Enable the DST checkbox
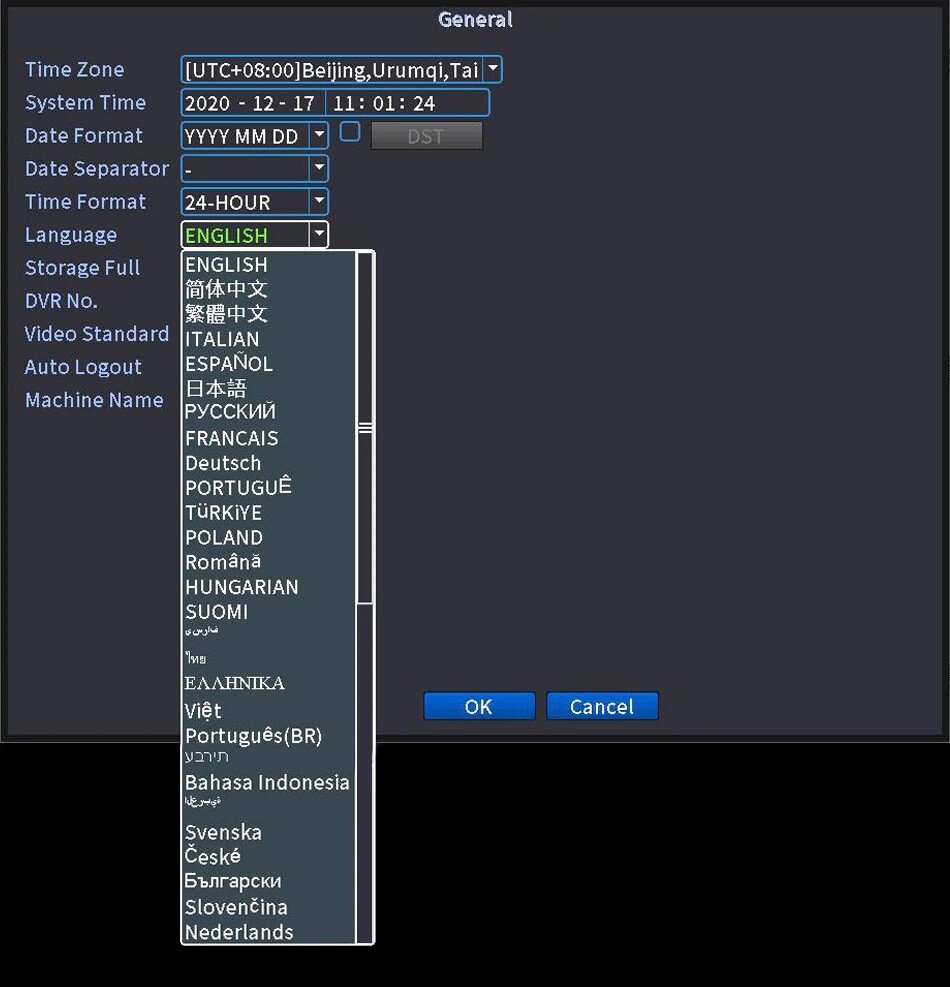 [350, 132]
